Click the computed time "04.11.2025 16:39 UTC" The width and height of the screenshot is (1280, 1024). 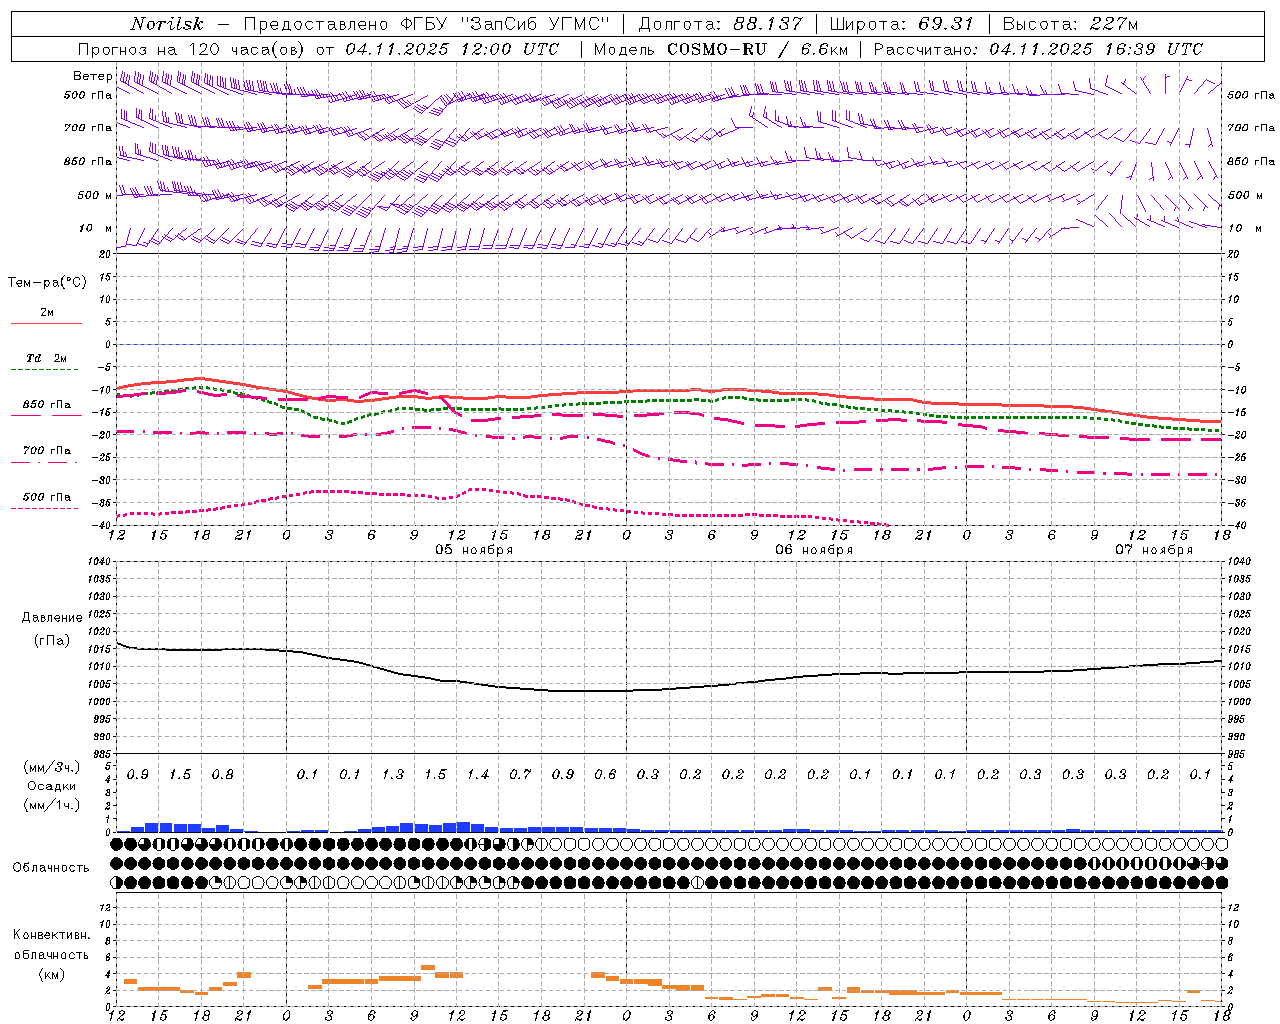tap(1096, 49)
